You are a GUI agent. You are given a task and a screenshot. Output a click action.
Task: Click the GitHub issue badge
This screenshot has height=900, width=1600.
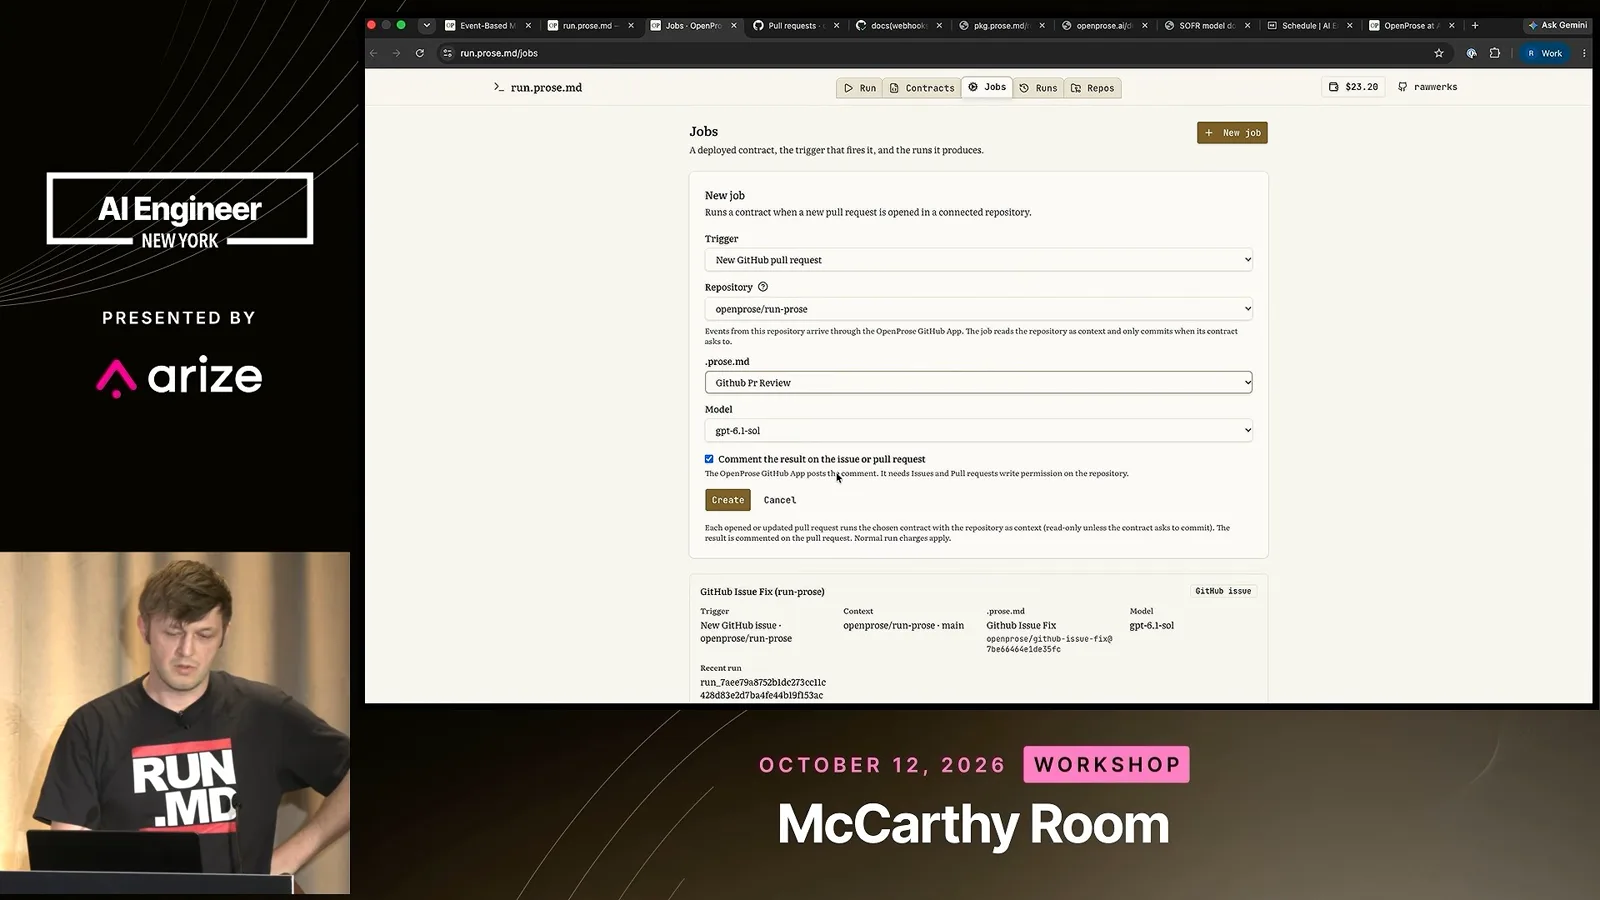click(1223, 591)
